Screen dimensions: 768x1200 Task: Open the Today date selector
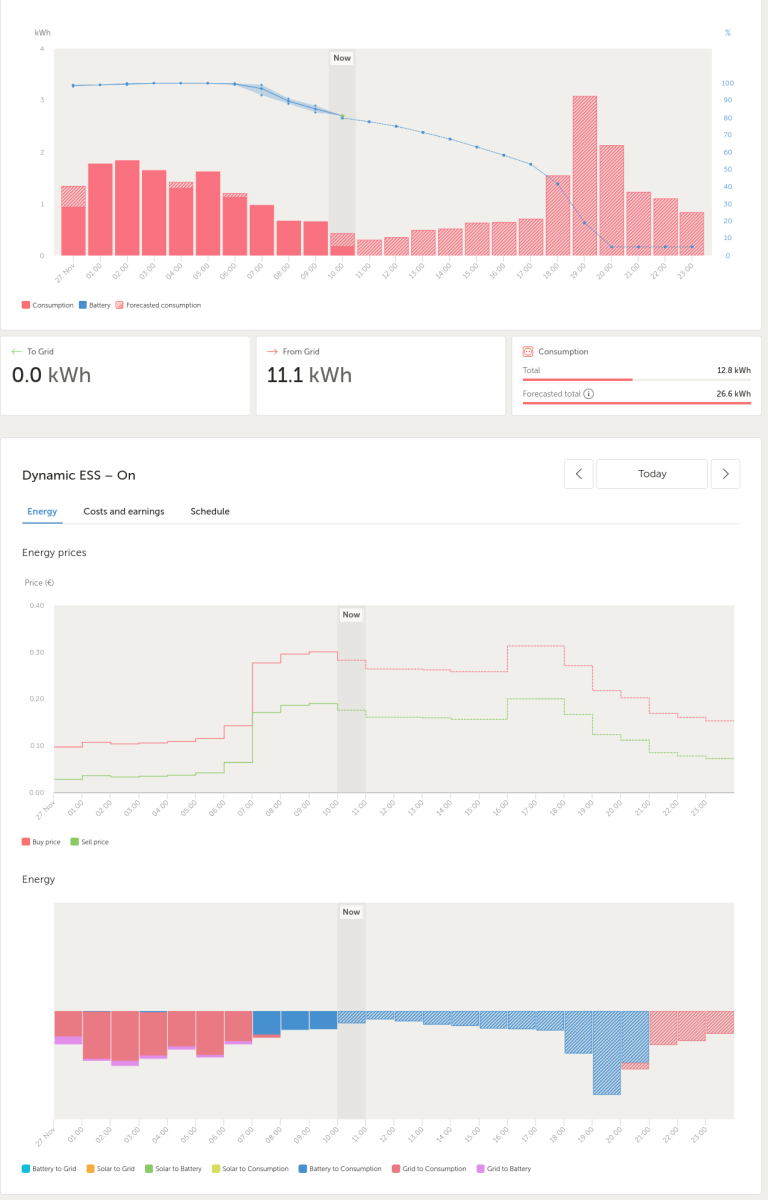(652, 474)
